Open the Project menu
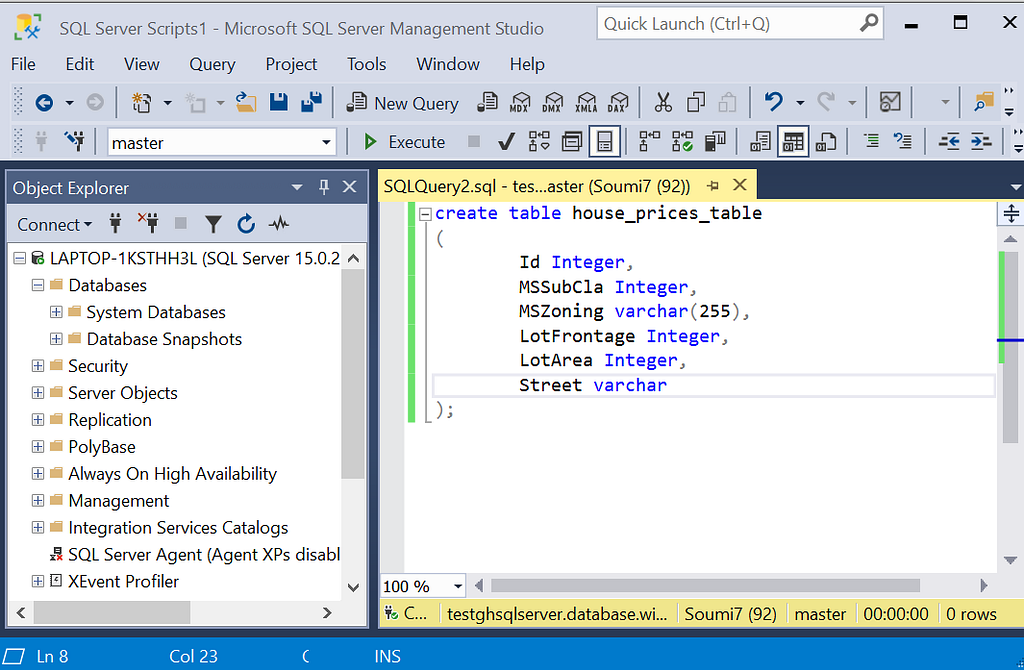This screenshot has height=670, width=1024. pos(291,64)
